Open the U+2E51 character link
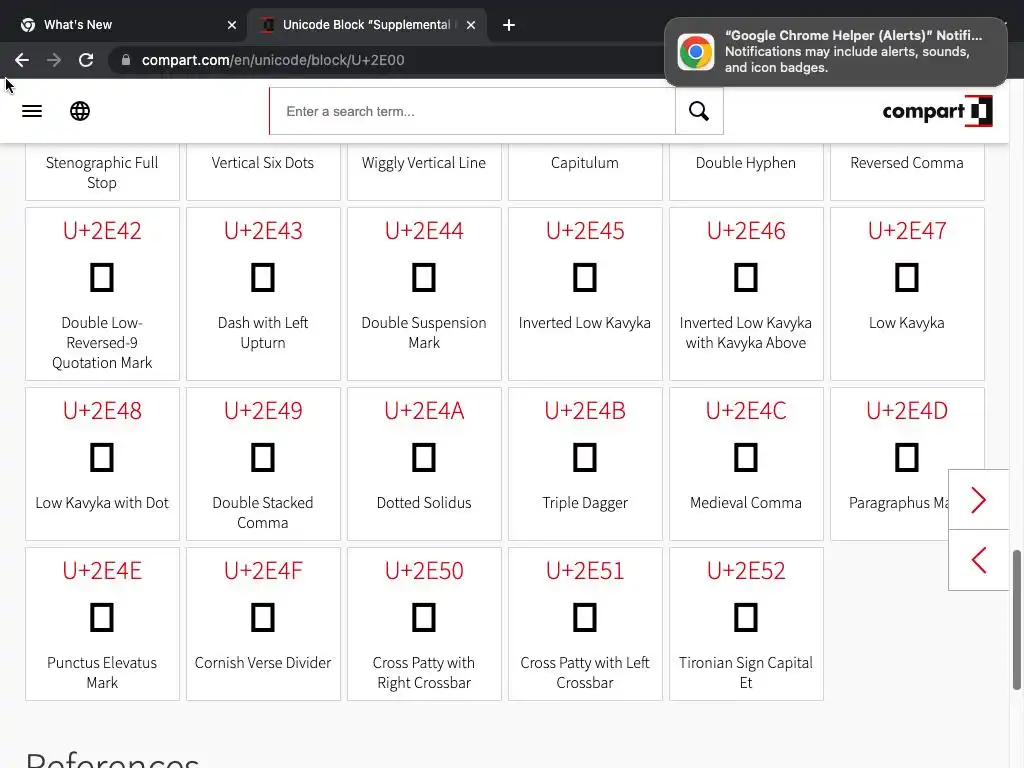 (x=585, y=571)
